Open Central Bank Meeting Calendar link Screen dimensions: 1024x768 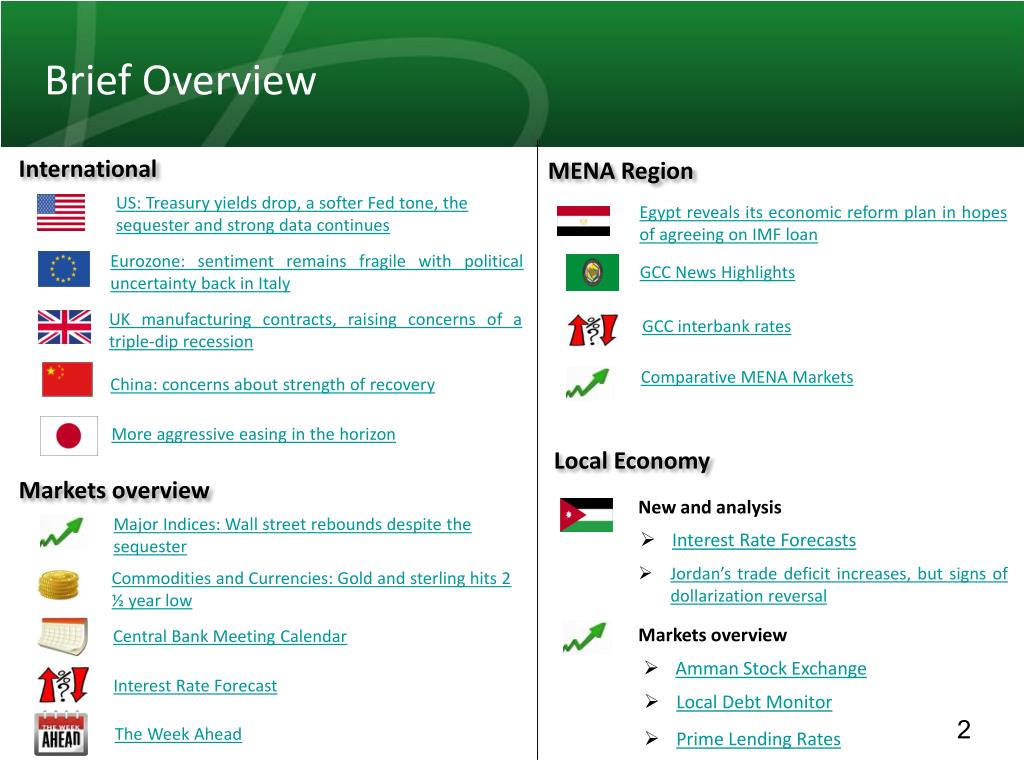[230, 636]
